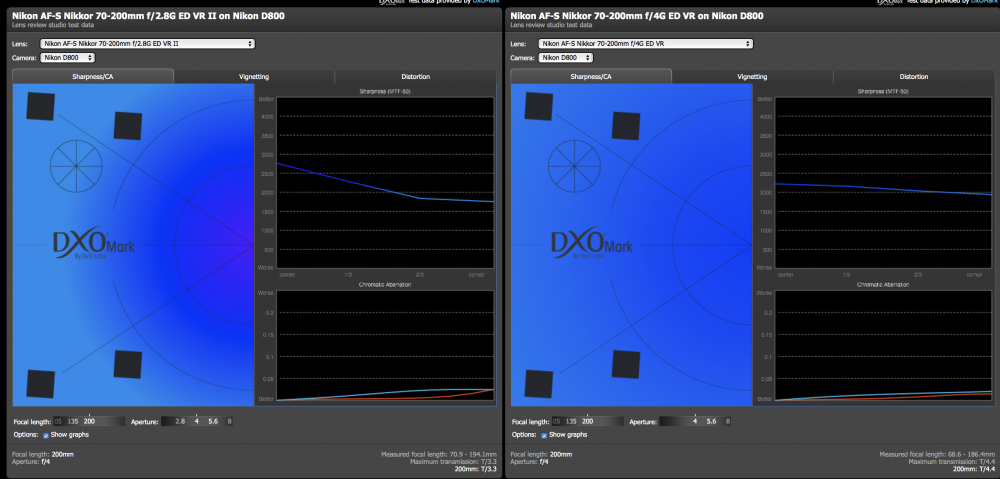The width and height of the screenshot is (1000, 479).
Task: Set focal length to 135 in right panel
Action: [x=570, y=422]
